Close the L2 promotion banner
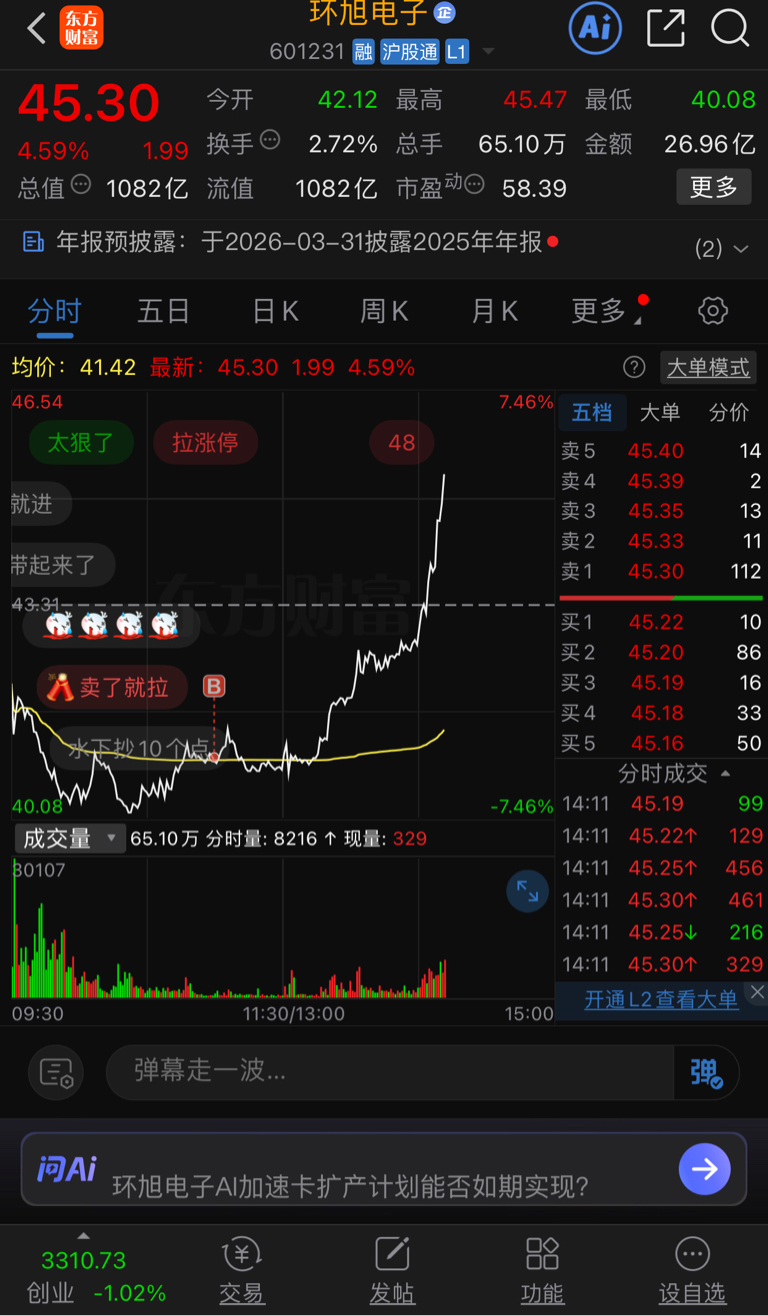Image resolution: width=768 pixels, height=1316 pixels. coord(757,992)
